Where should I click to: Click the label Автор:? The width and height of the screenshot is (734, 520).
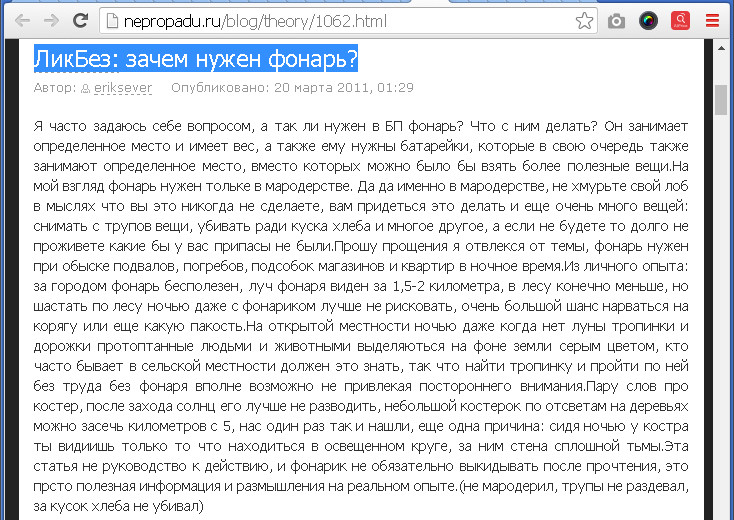point(55,88)
